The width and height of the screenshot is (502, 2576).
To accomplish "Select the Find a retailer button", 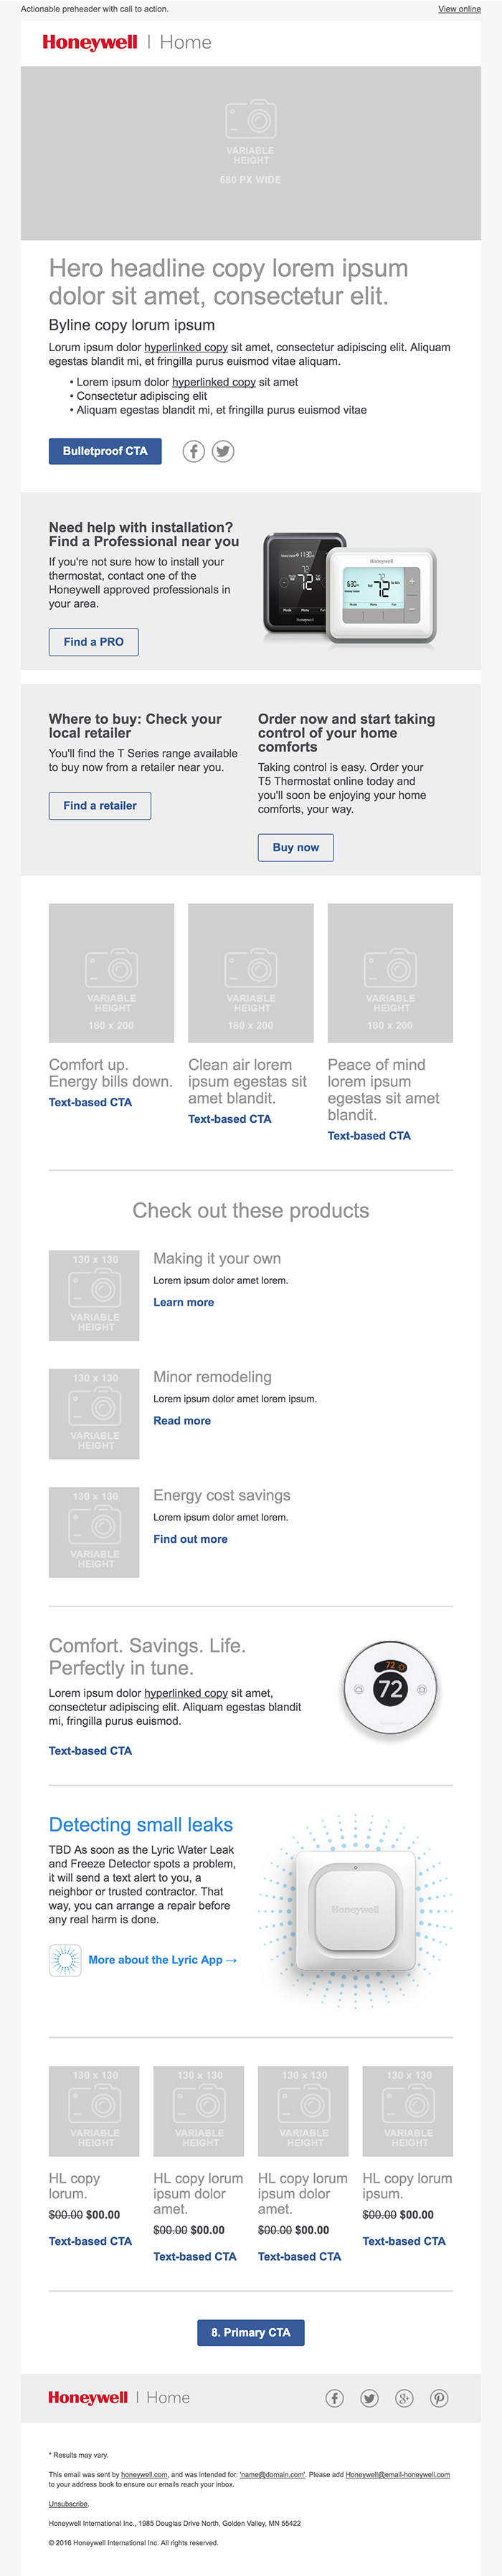I will 100,806.
